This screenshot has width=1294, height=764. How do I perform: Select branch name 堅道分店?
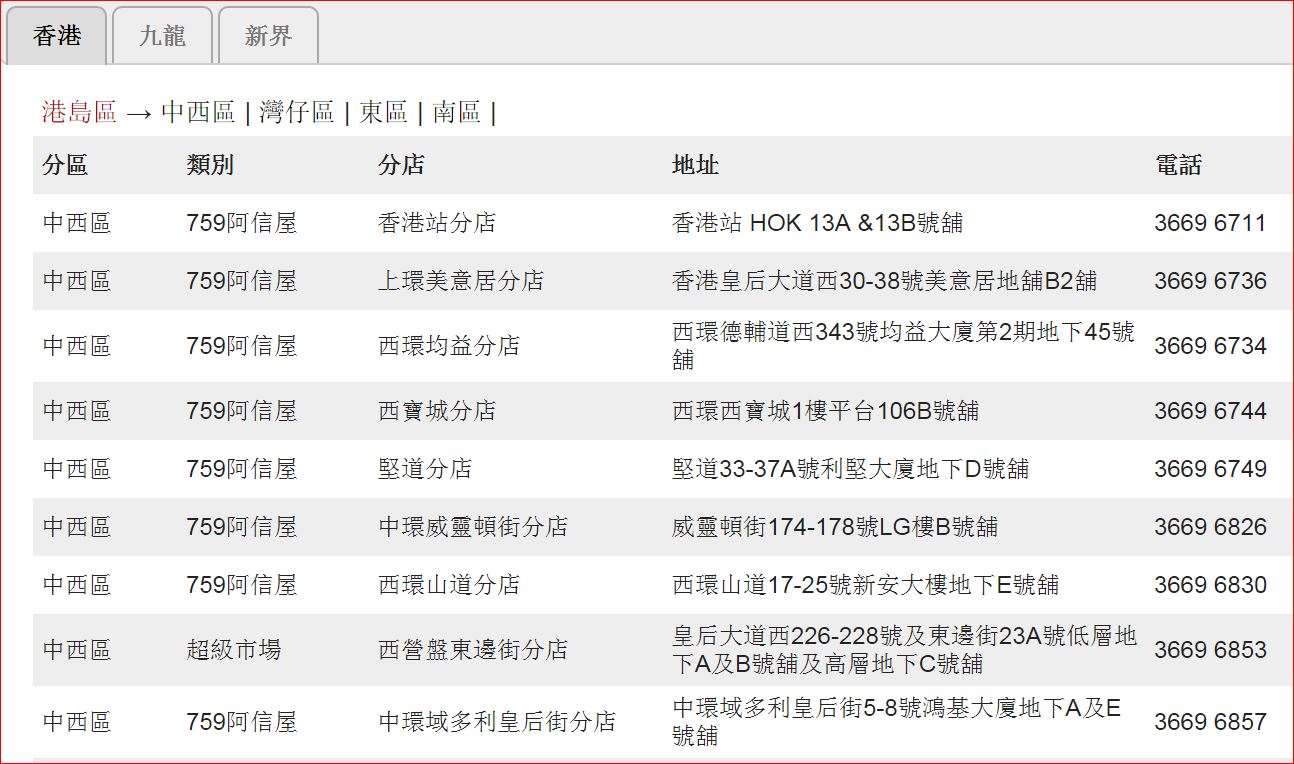pyautogui.click(x=425, y=469)
